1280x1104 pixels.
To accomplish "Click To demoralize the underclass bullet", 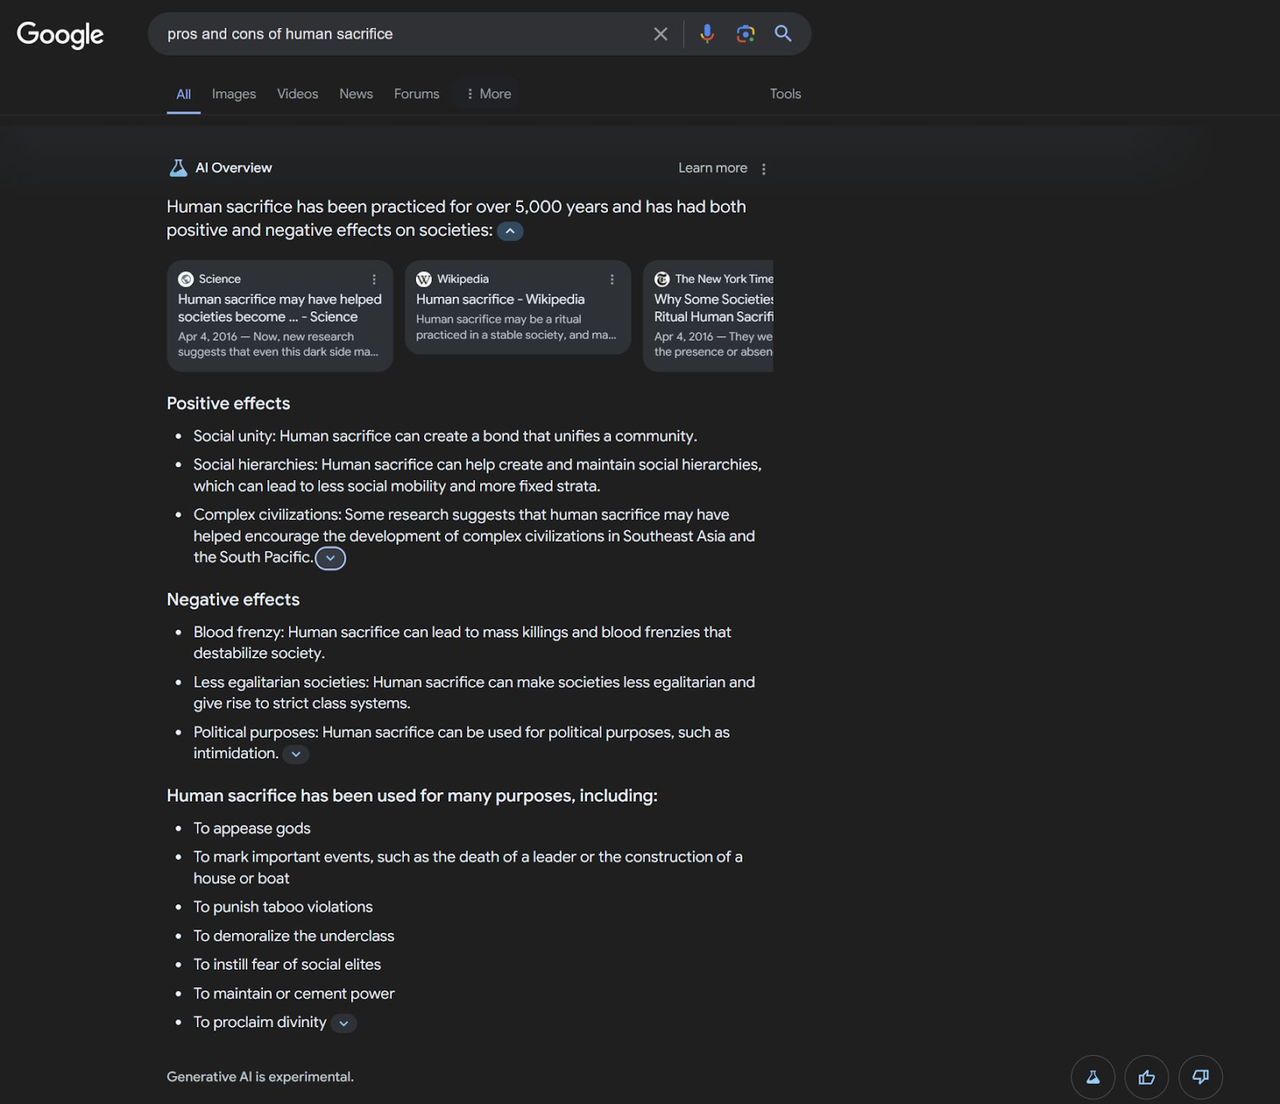I will click(x=294, y=936).
